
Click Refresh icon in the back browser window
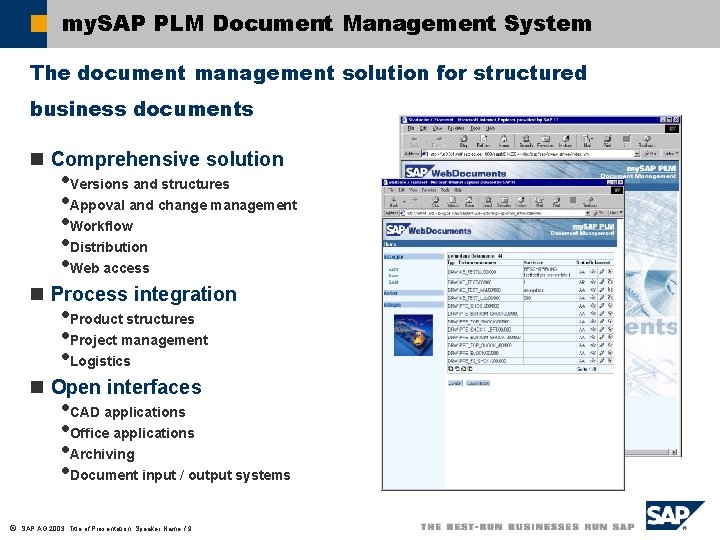pos(484,141)
